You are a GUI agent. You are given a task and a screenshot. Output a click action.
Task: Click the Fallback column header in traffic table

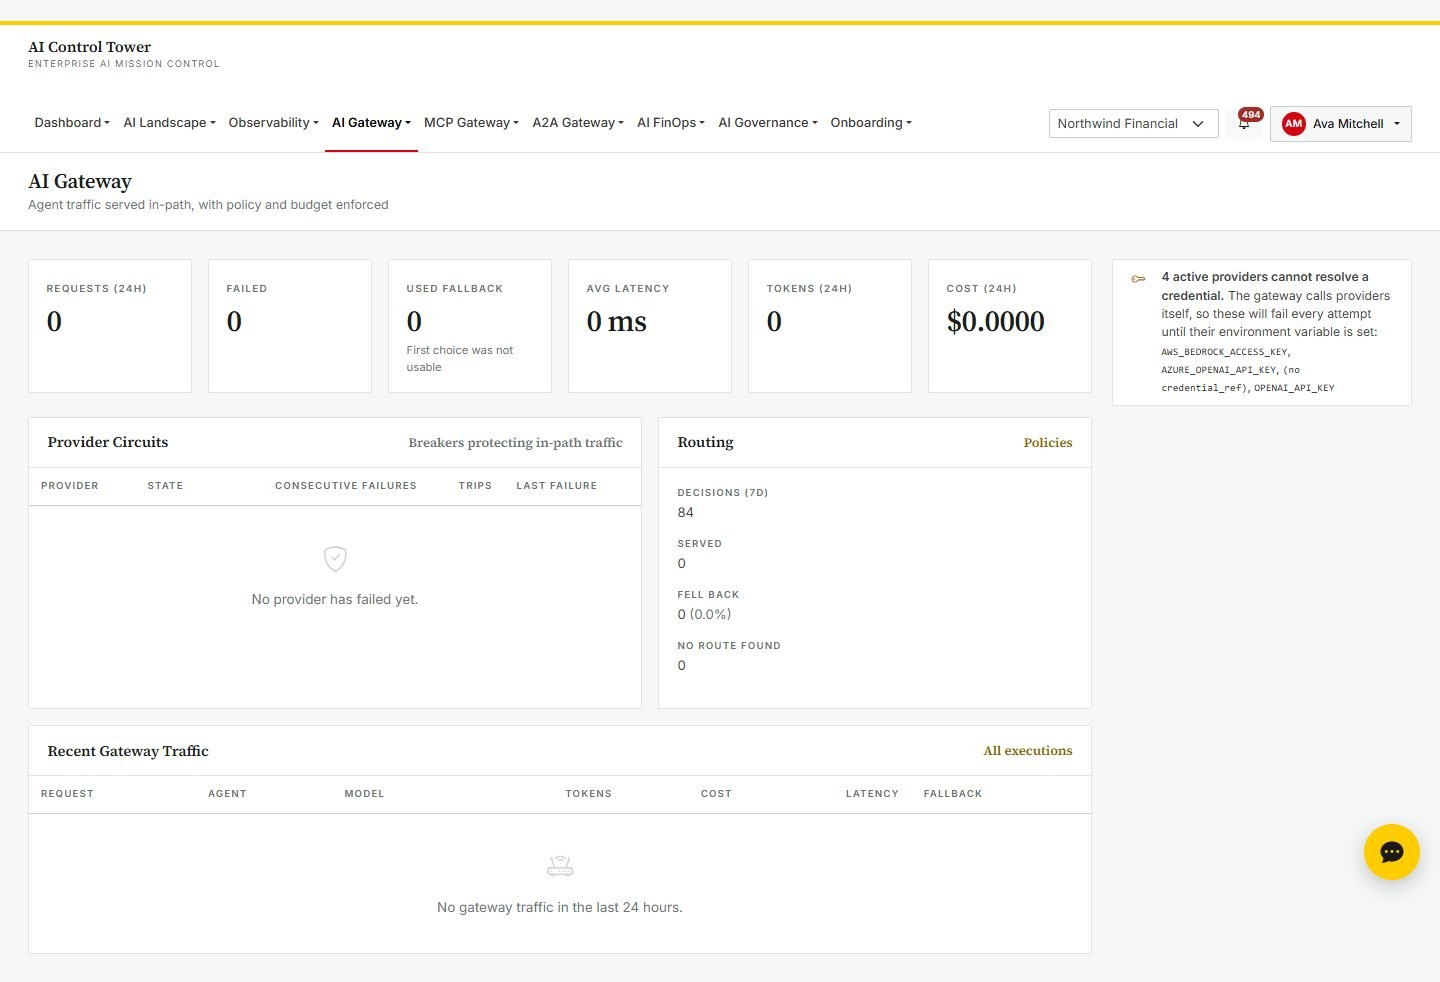click(x=953, y=794)
